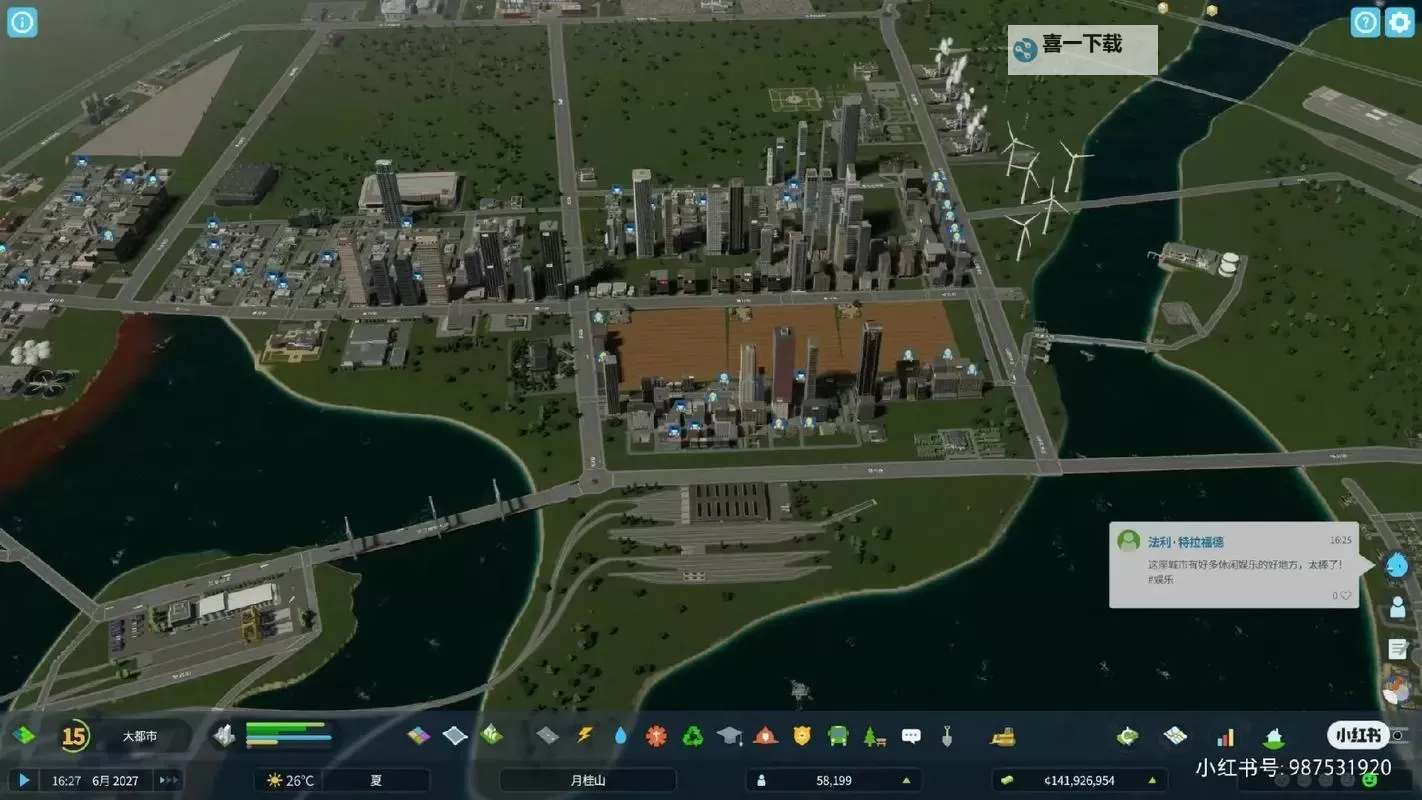
Task: Open the Zones tool menu
Action: pos(418,736)
